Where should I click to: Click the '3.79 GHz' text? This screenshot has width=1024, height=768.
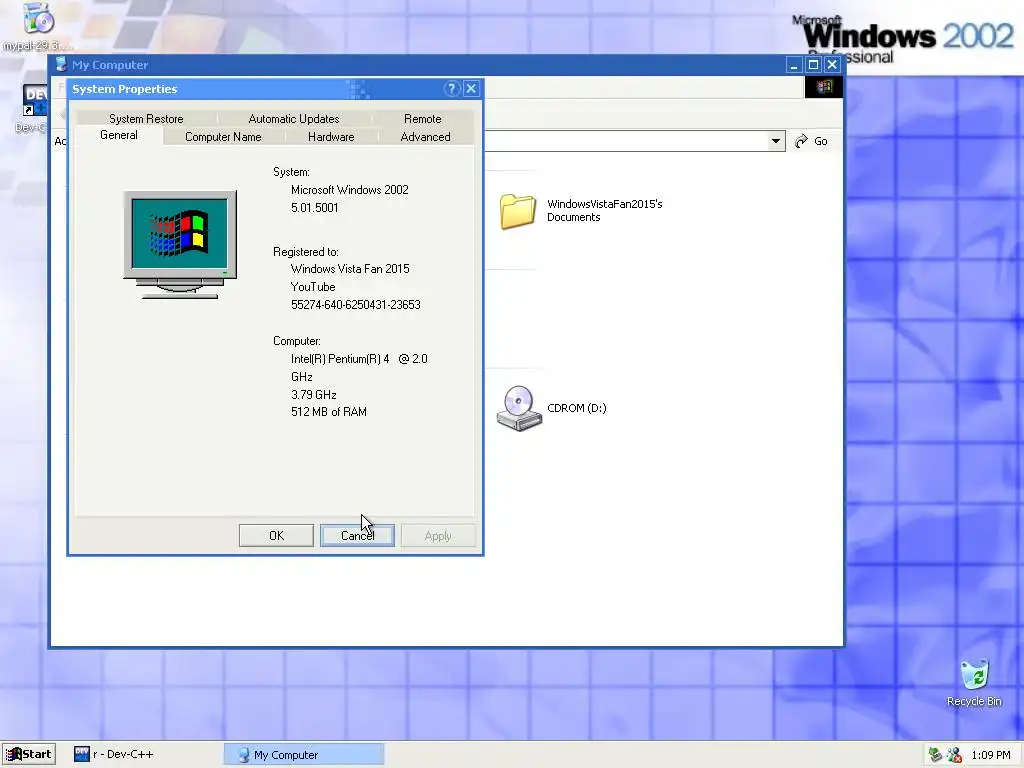click(x=314, y=394)
